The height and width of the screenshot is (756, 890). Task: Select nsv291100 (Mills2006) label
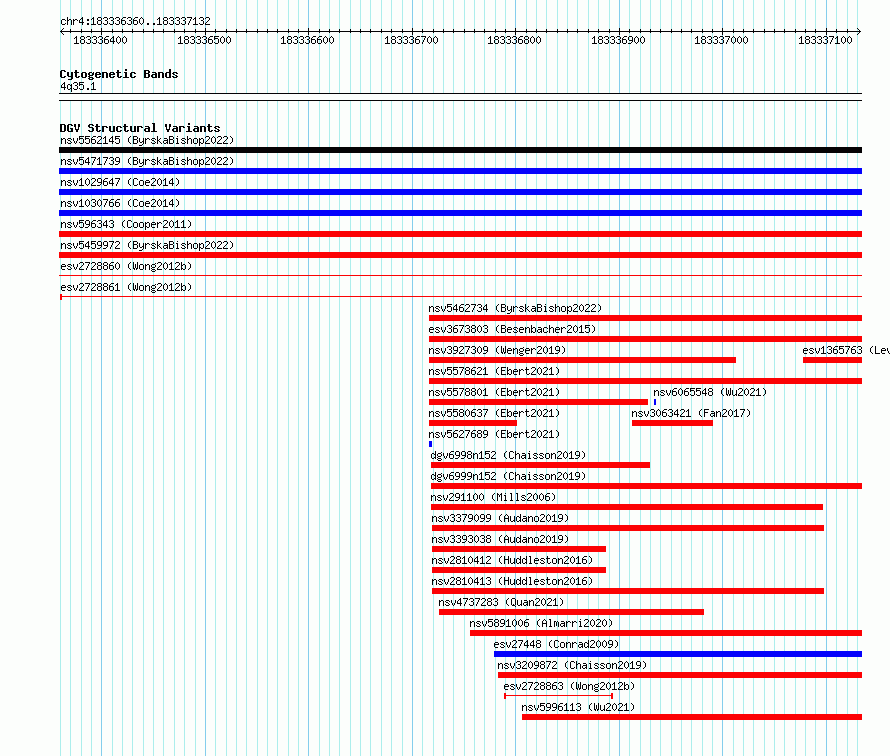tap(493, 497)
